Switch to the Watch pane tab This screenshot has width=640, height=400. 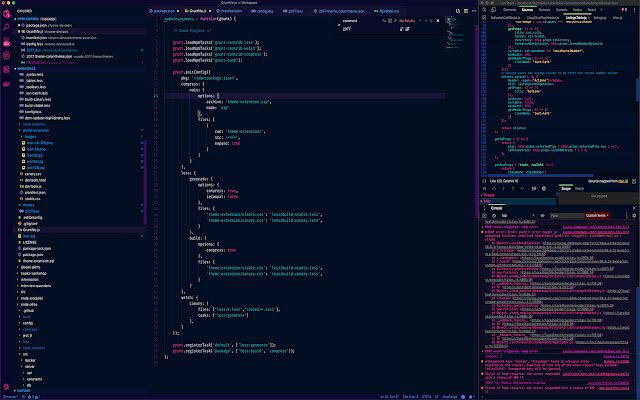579,189
